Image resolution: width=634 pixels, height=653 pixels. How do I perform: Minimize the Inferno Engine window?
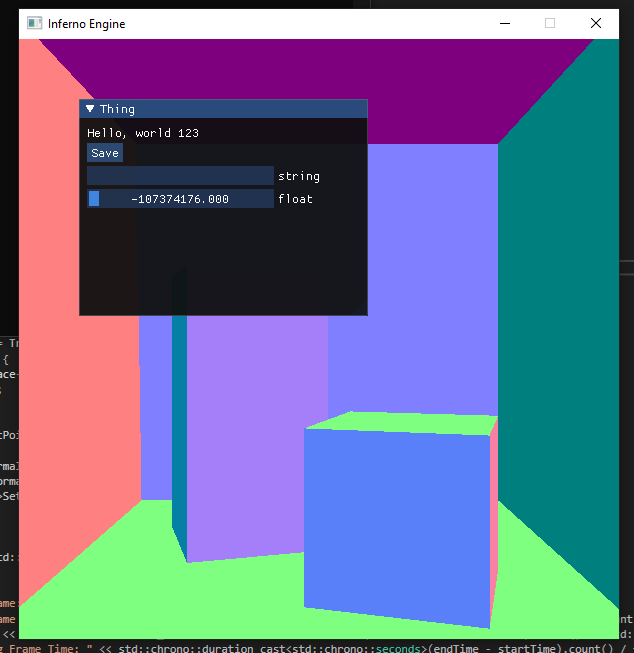pos(503,23)
